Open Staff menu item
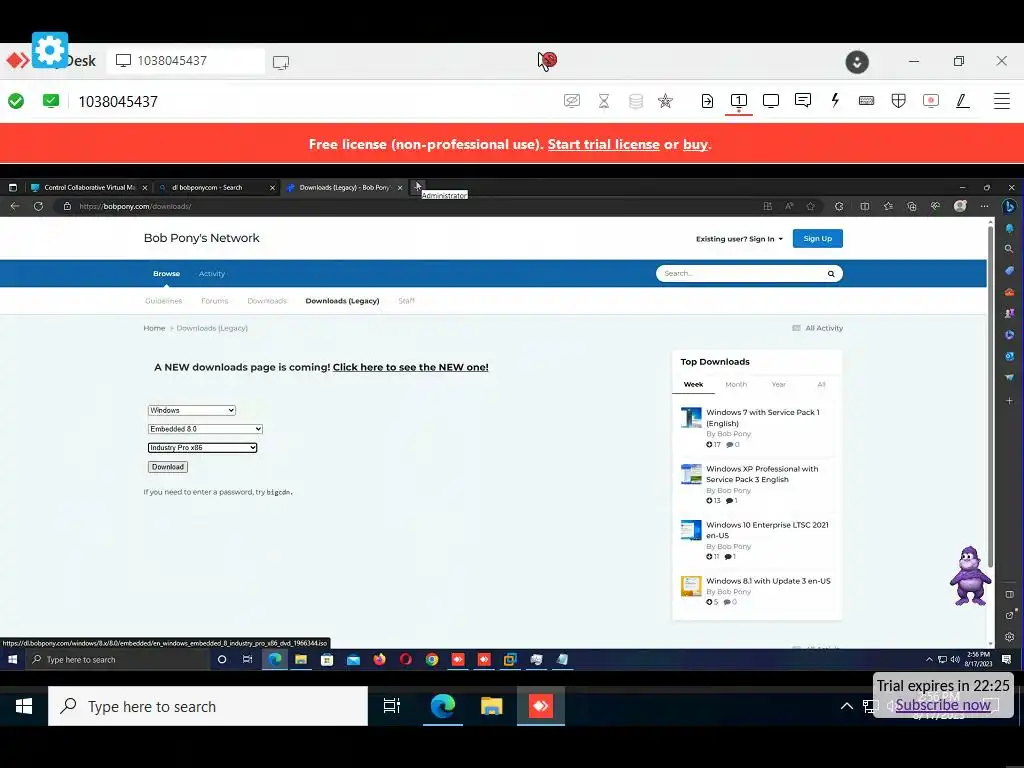Image resolution: width=1024 pixels, height=768 pixels. click(x=406, y=301)
